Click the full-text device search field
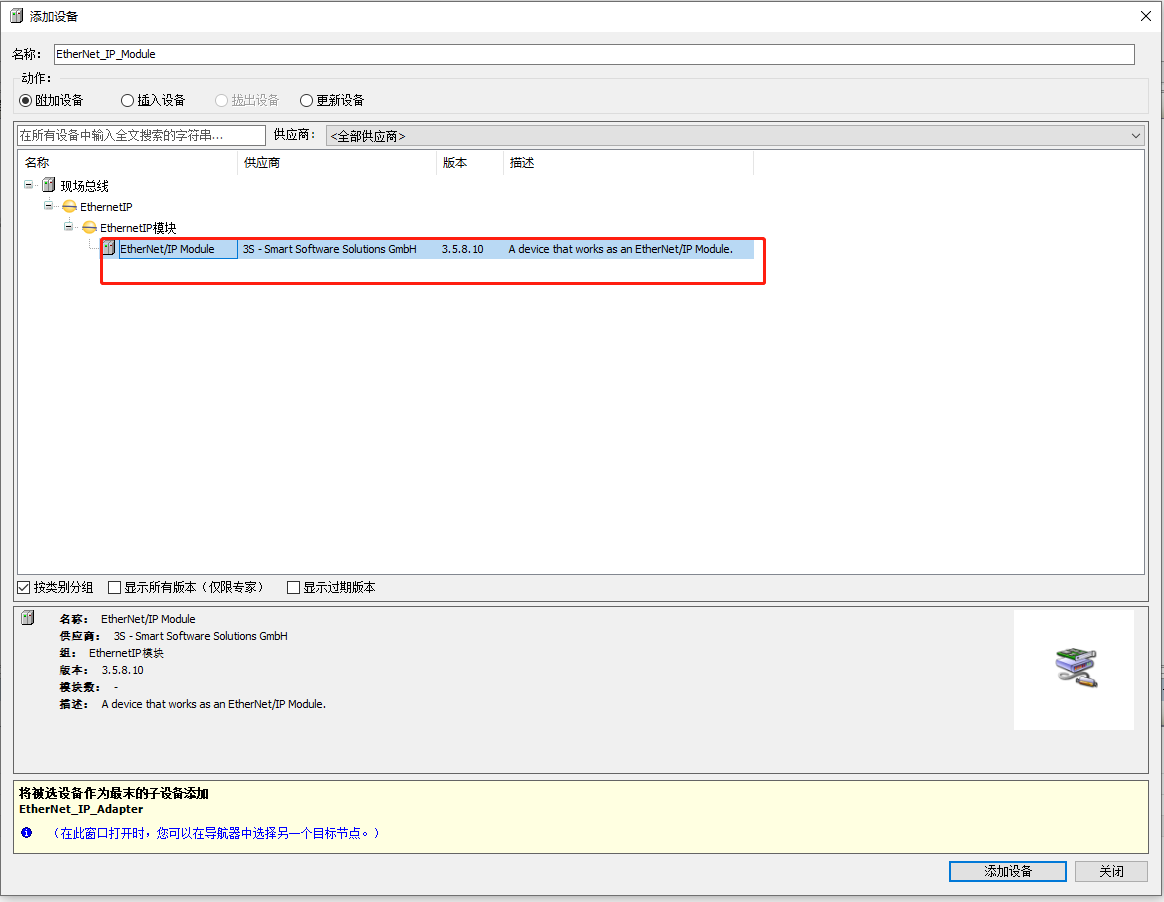 [141, 135]
